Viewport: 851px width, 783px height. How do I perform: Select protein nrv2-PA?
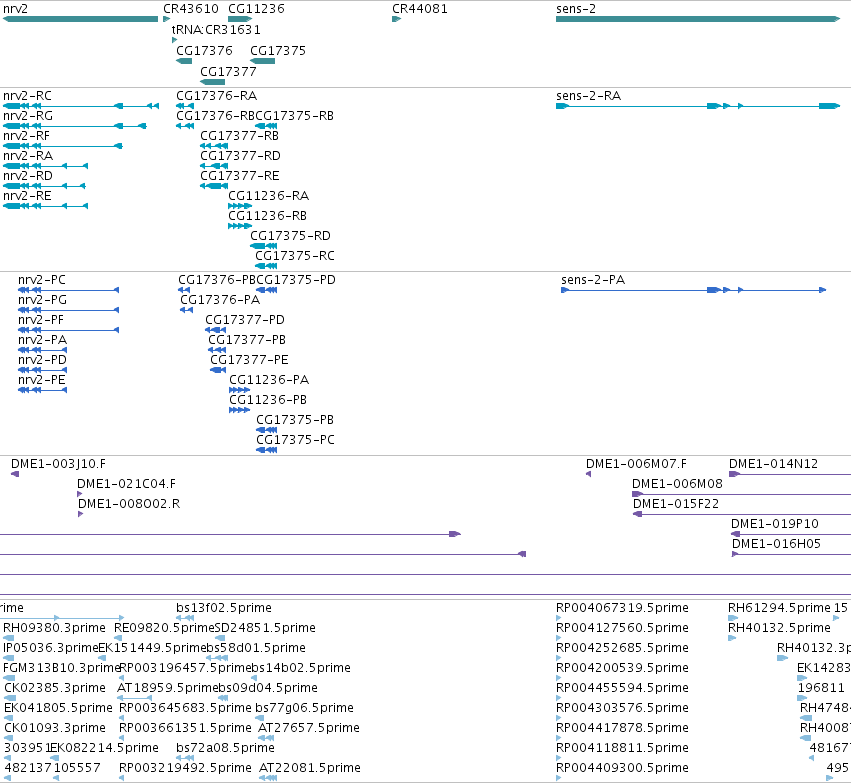click(x=42, y=340)
